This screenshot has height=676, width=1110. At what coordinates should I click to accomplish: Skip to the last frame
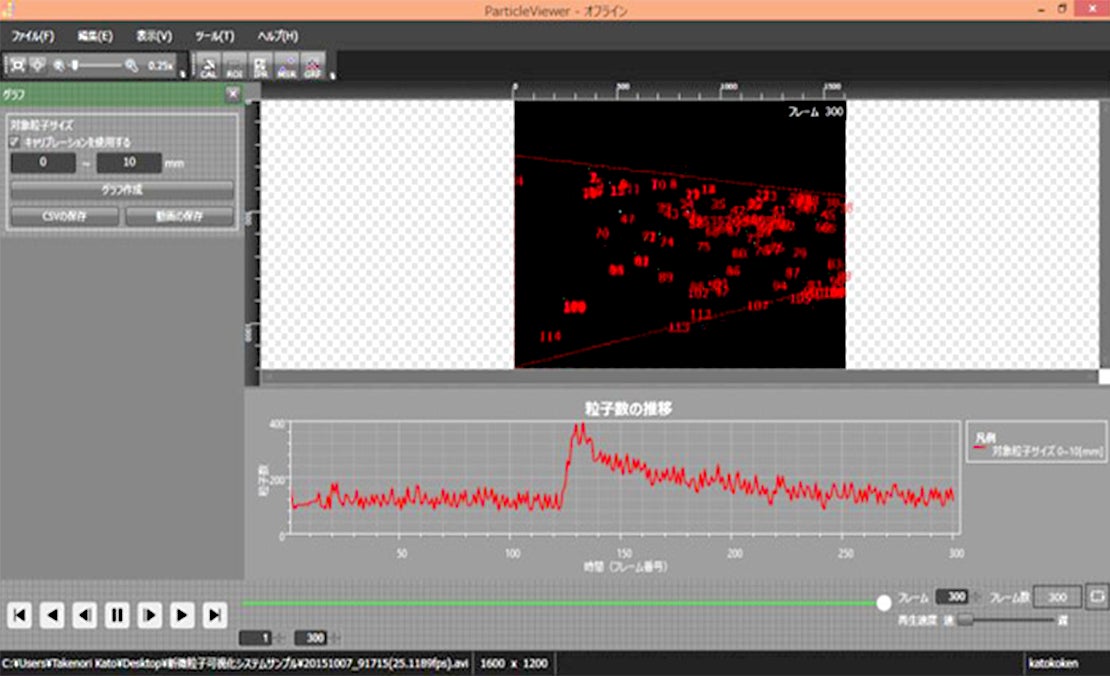214,615
